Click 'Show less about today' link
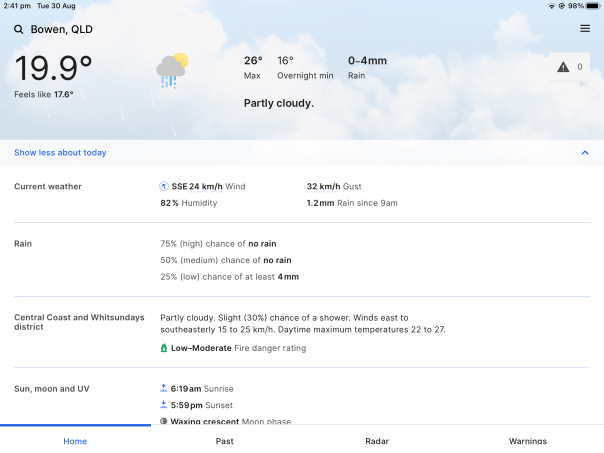Image resolution: width=604 pixels, height=453 pixels. 60,153
